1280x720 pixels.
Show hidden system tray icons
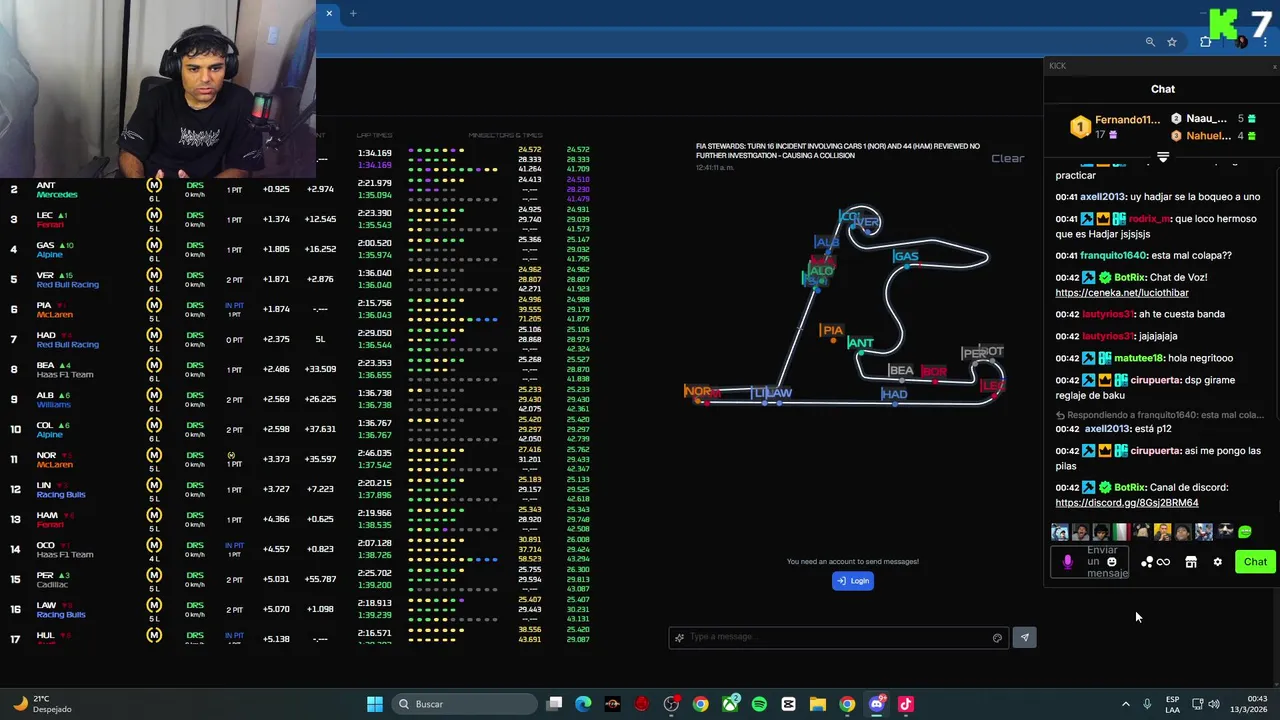[x=1125, y=704]
